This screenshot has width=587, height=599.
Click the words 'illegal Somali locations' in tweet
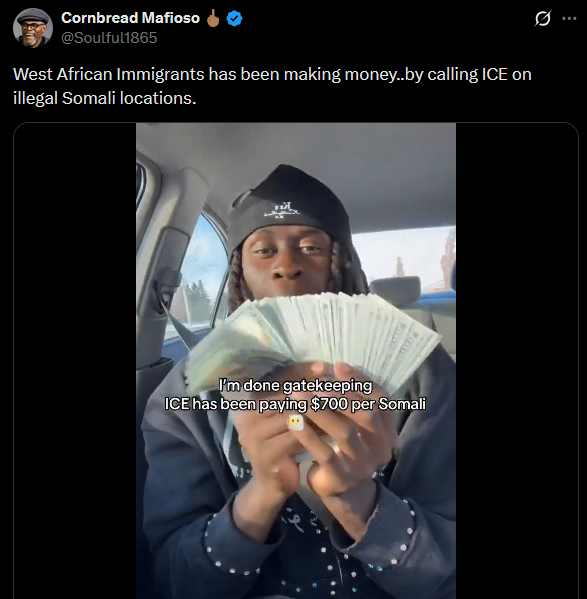(x=104, y=98)
